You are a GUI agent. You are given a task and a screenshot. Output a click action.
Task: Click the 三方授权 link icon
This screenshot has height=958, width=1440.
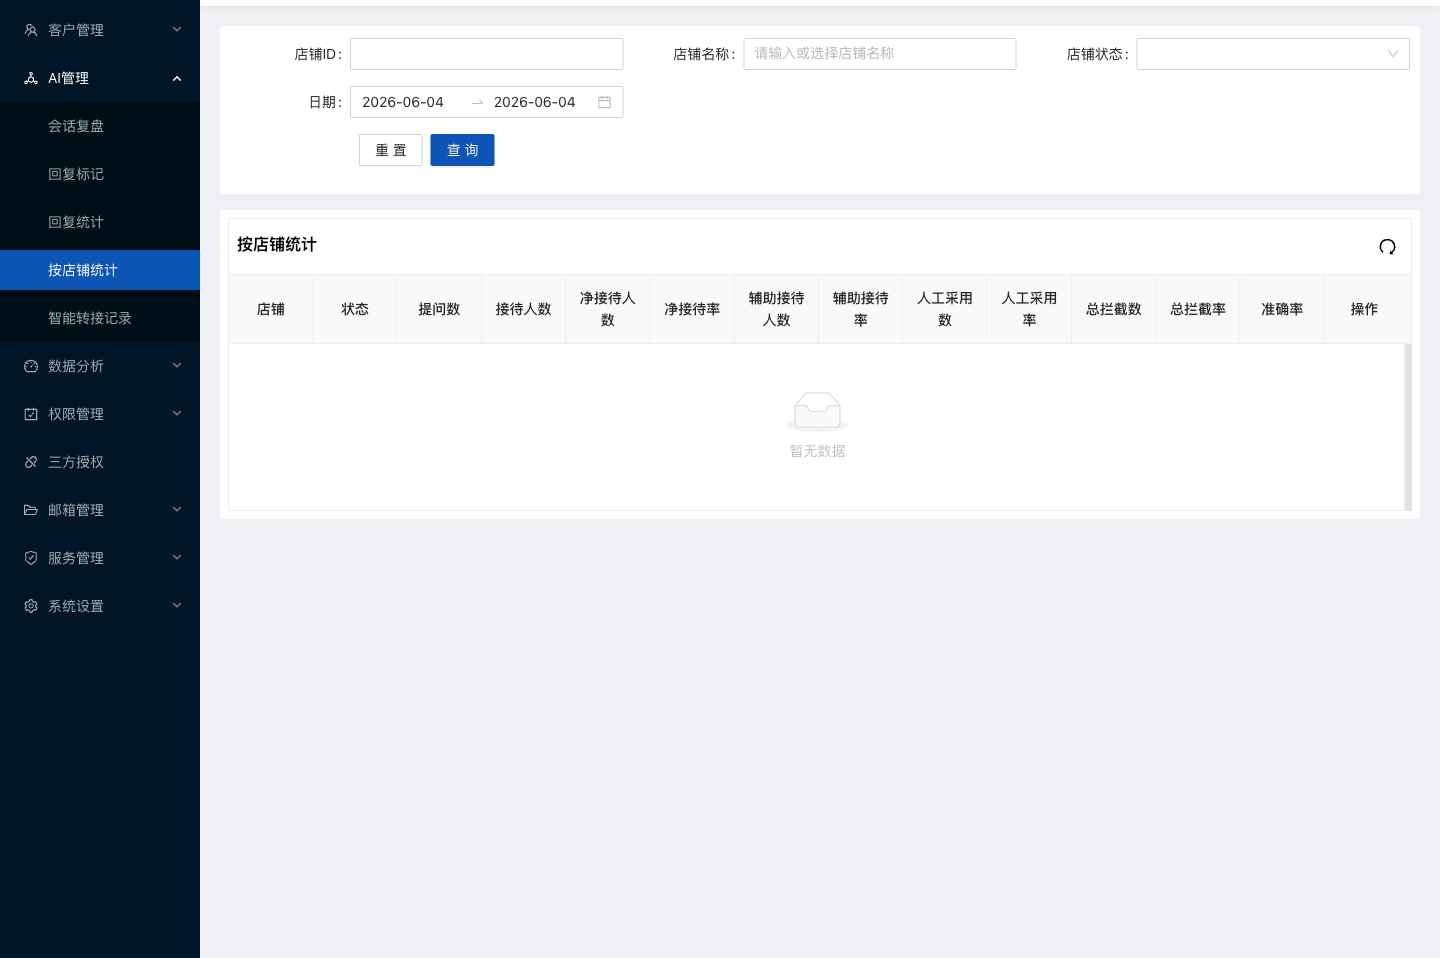(31, 462)
